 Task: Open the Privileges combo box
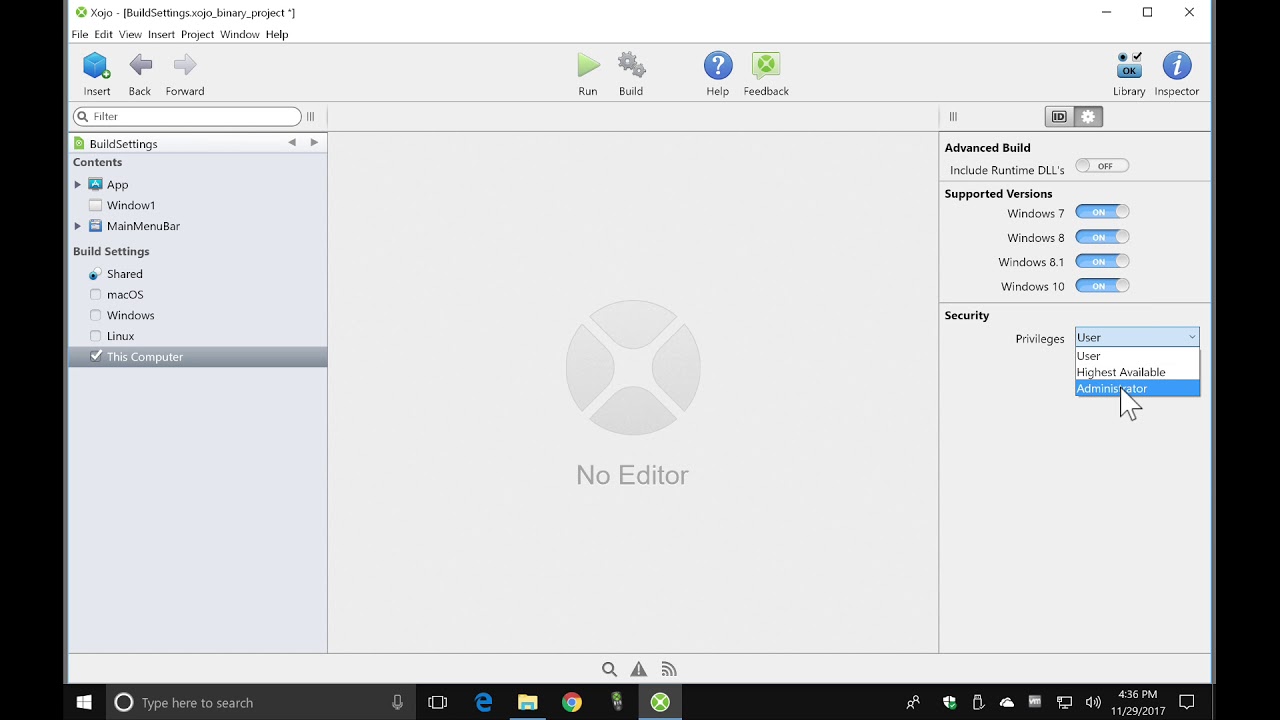[1137, 337]
